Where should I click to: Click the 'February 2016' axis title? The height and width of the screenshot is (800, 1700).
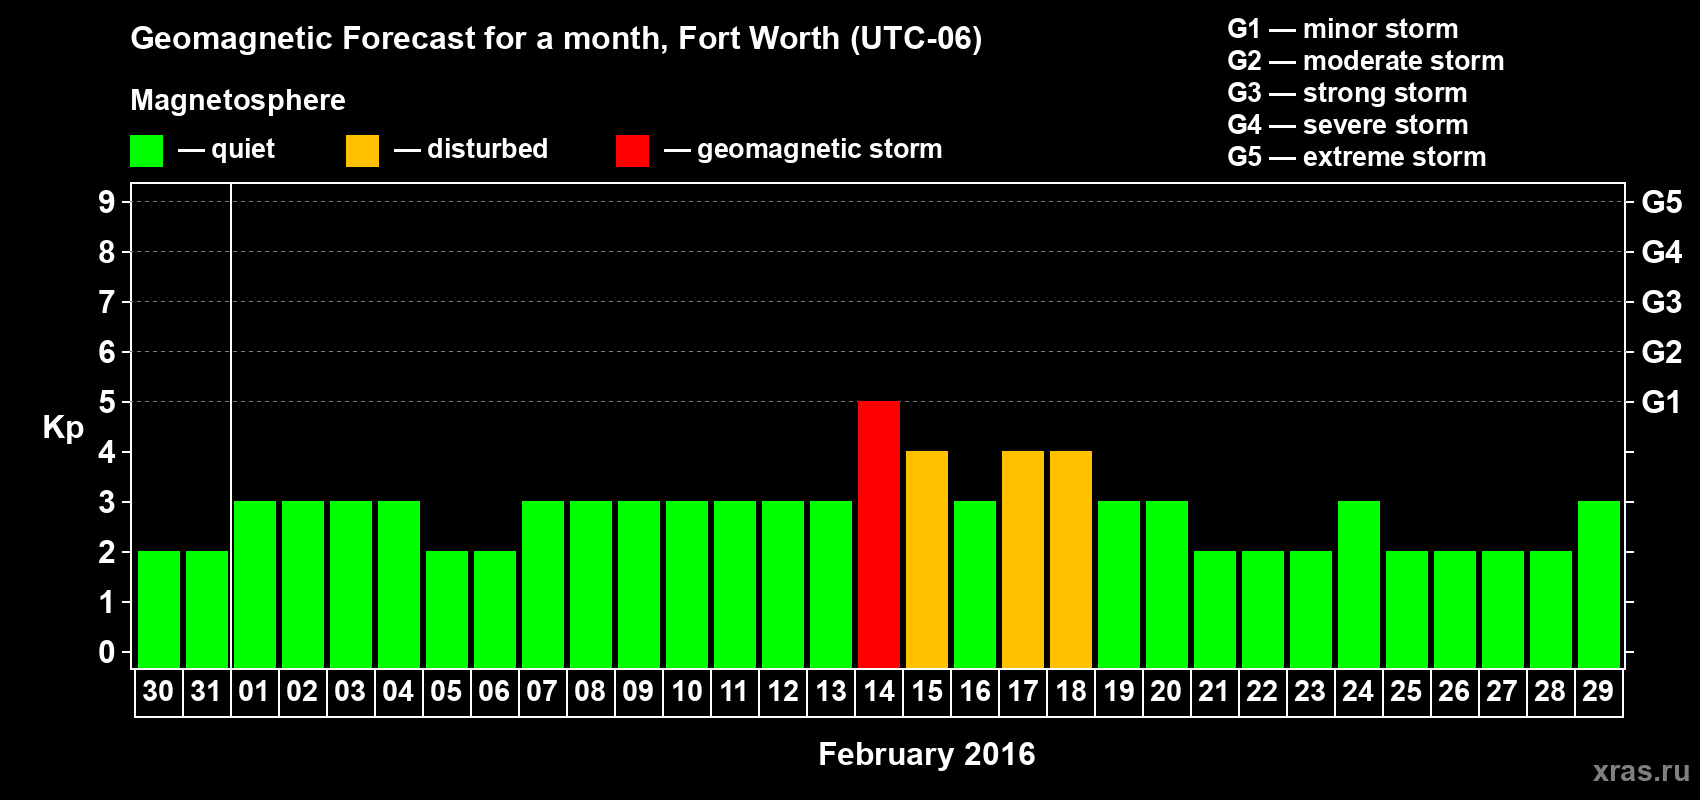coord(927,754)
